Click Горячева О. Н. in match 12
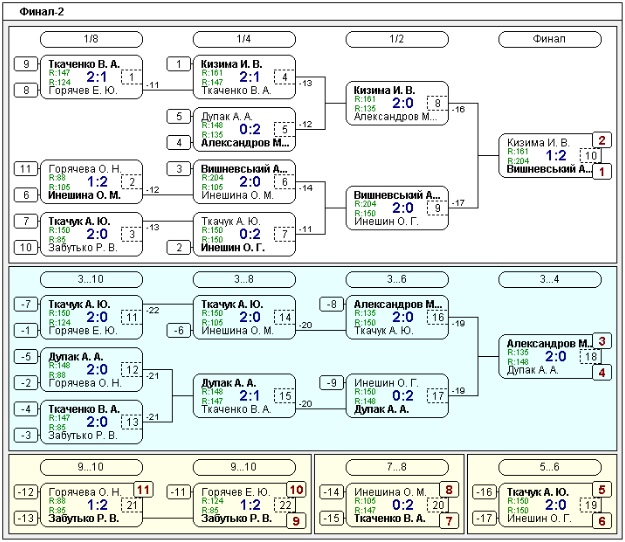625x542 pixels. coord(85,383)
